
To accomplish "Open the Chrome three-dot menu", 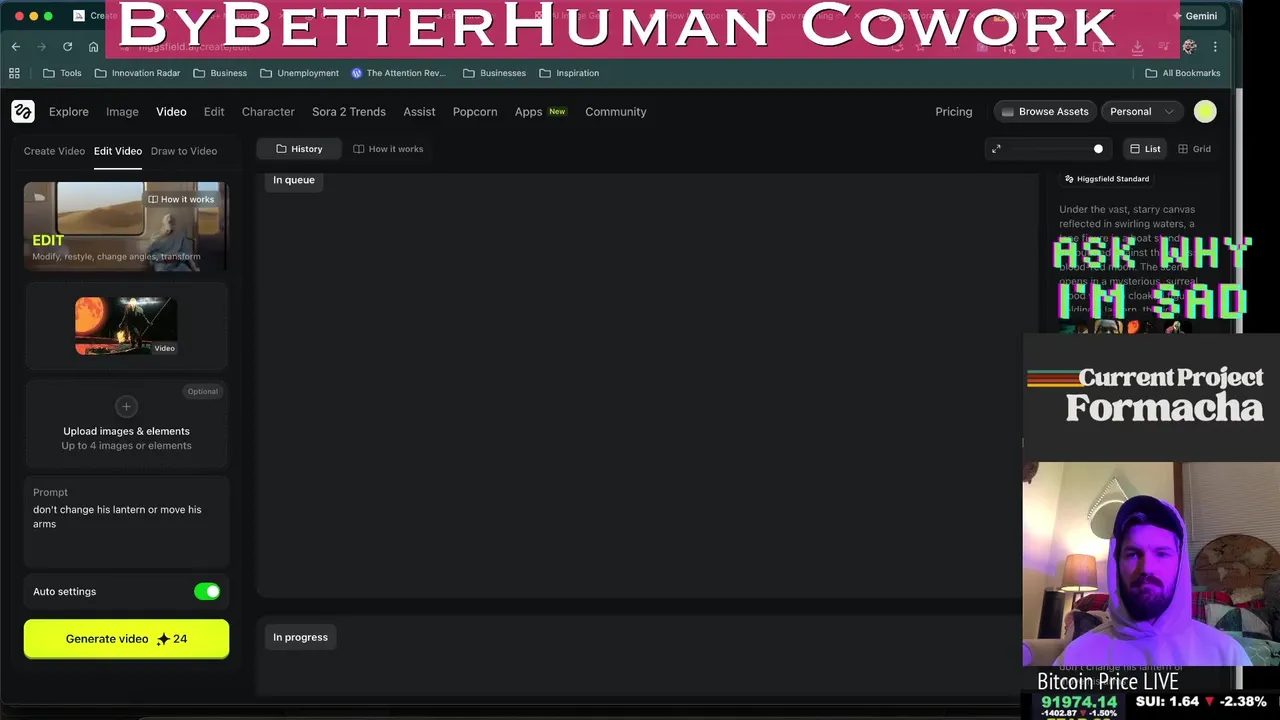I will click(1215, 47).
